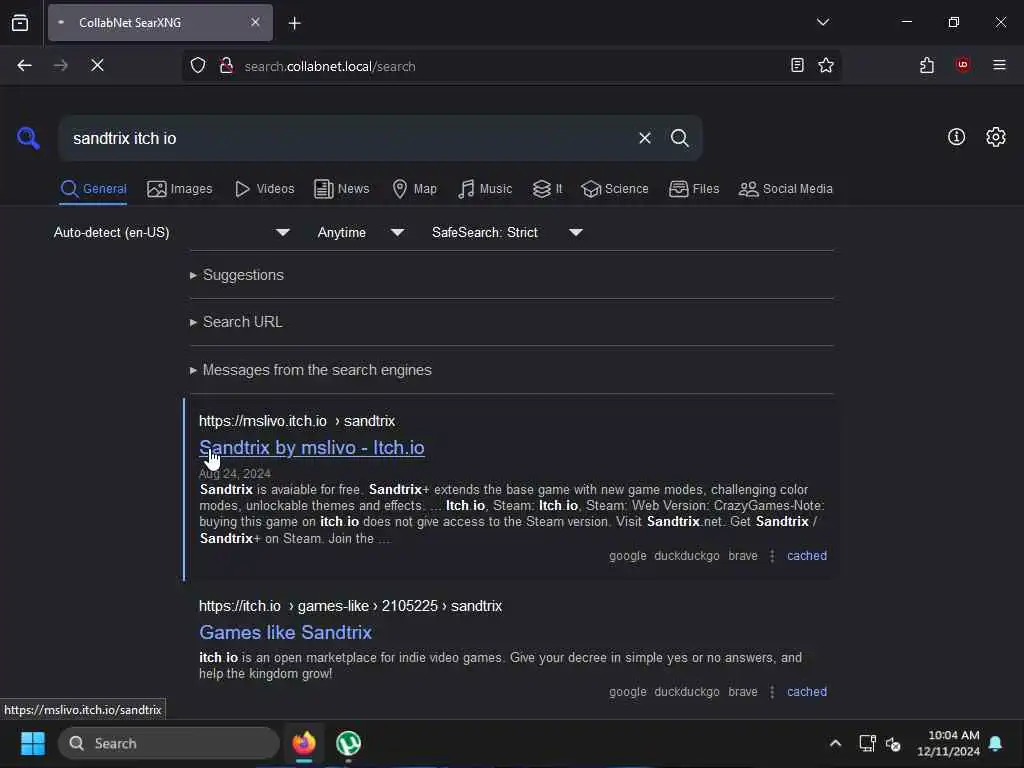Viewport: 1024px width, 768px height.
Task: Open tracking protection shield icon
Action: coord(198,65)
